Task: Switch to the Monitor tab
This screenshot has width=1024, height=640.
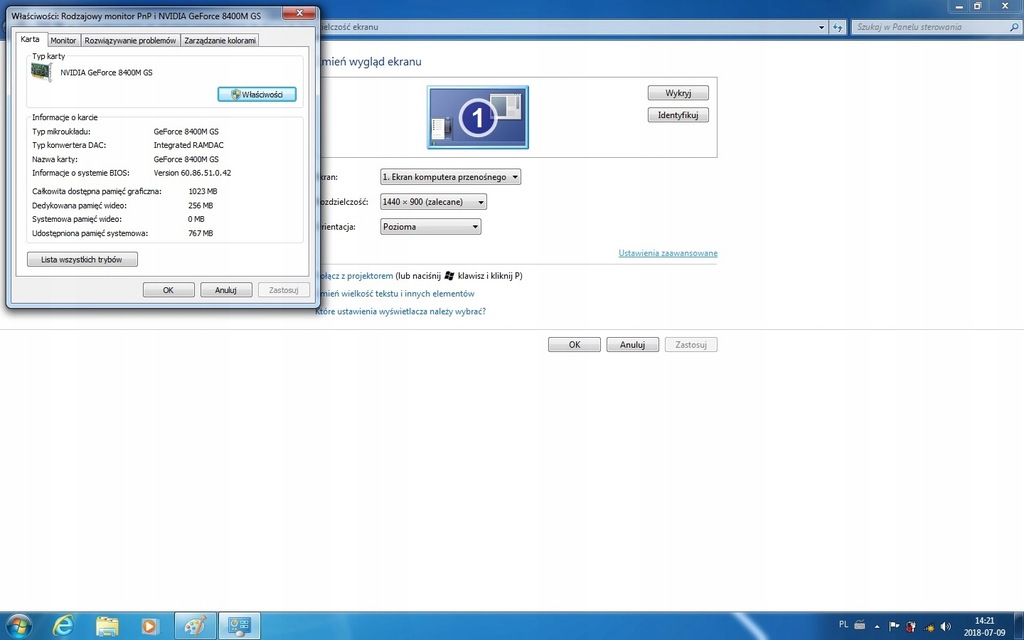Action: (x=63, y=40)
